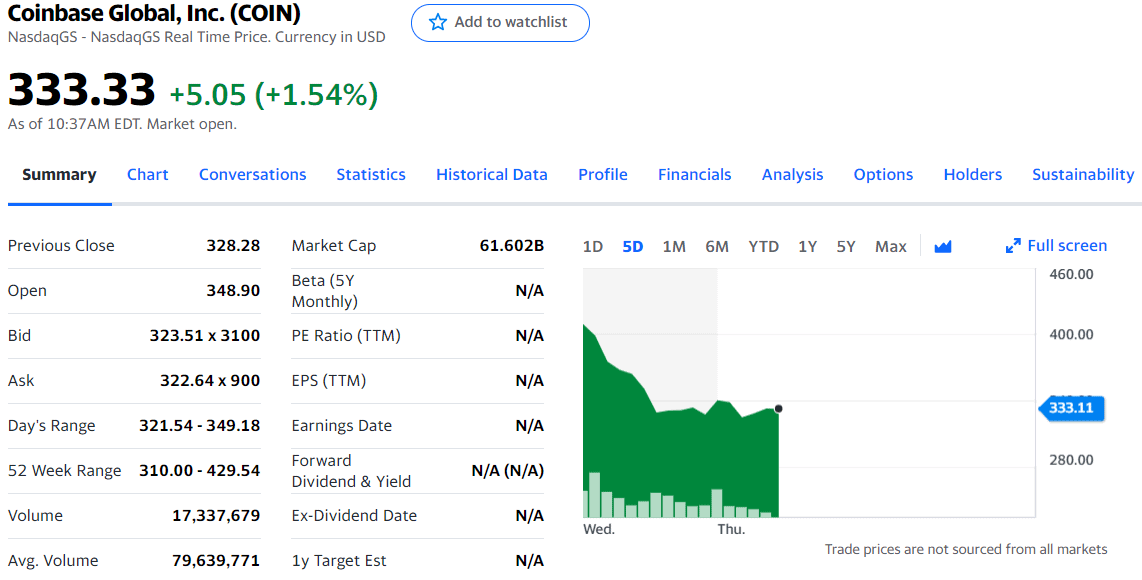Open the Conversations tab

click(253, 175)
